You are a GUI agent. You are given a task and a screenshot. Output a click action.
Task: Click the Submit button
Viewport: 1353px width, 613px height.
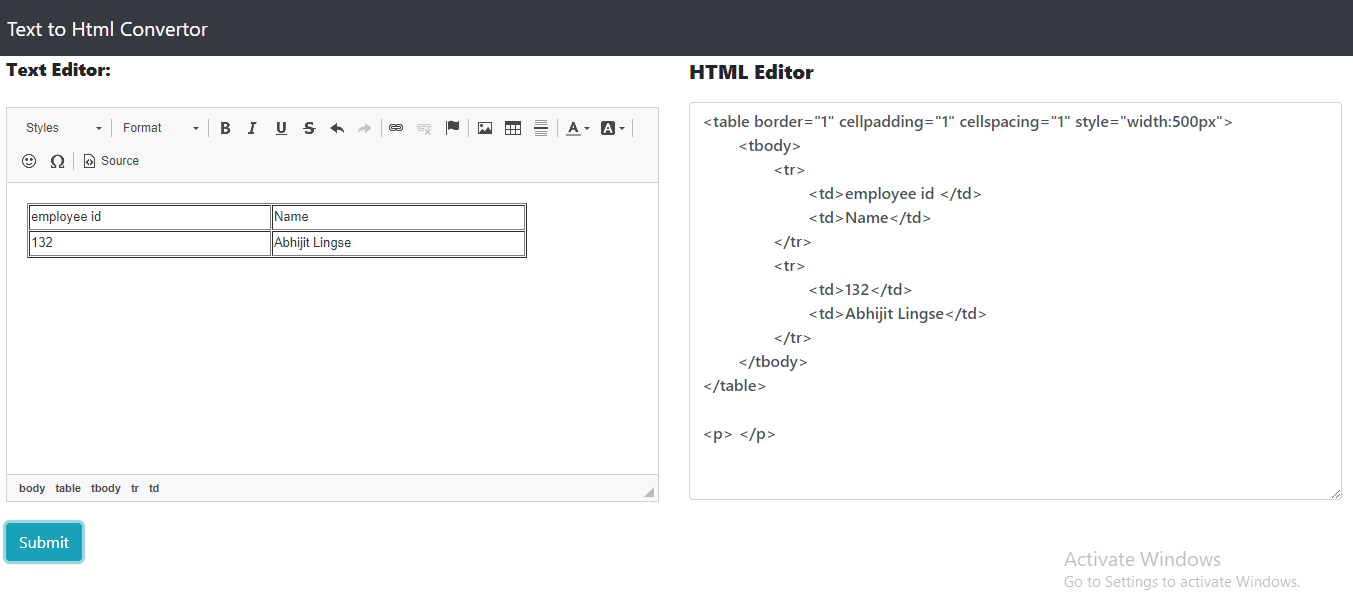click(x=44, y=542)
